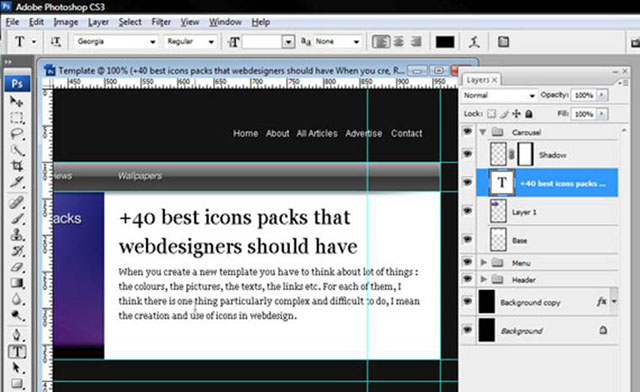Switch to the Layers tab

click(481, 80)
